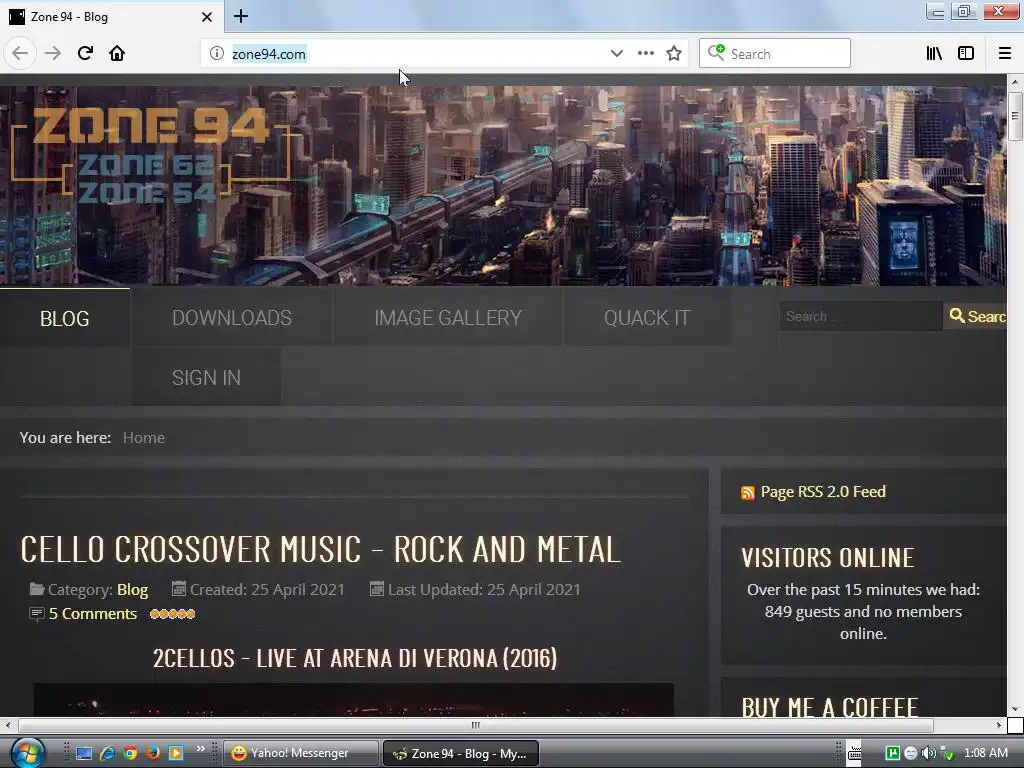
Task: Expand the address bar history dropdown
Action: 616,54
